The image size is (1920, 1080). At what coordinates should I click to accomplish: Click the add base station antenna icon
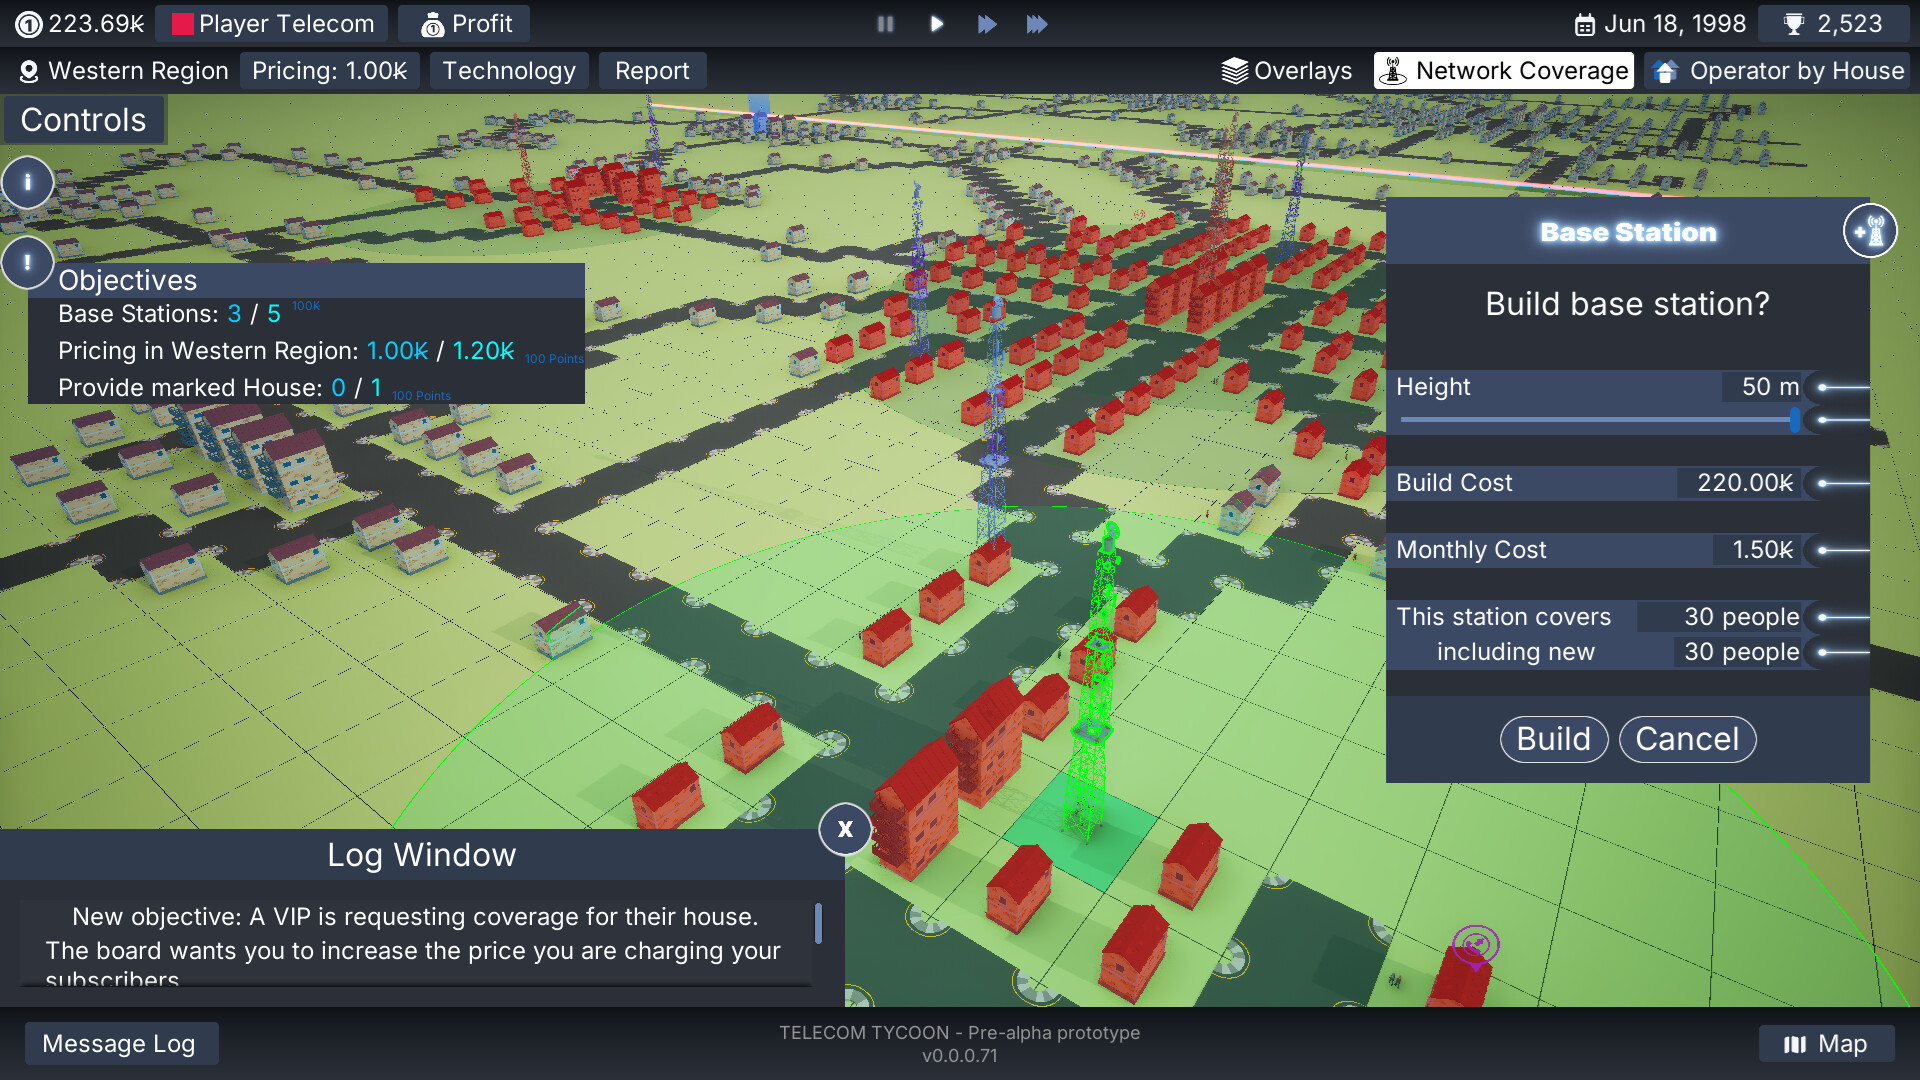[x=1869, y=230]
